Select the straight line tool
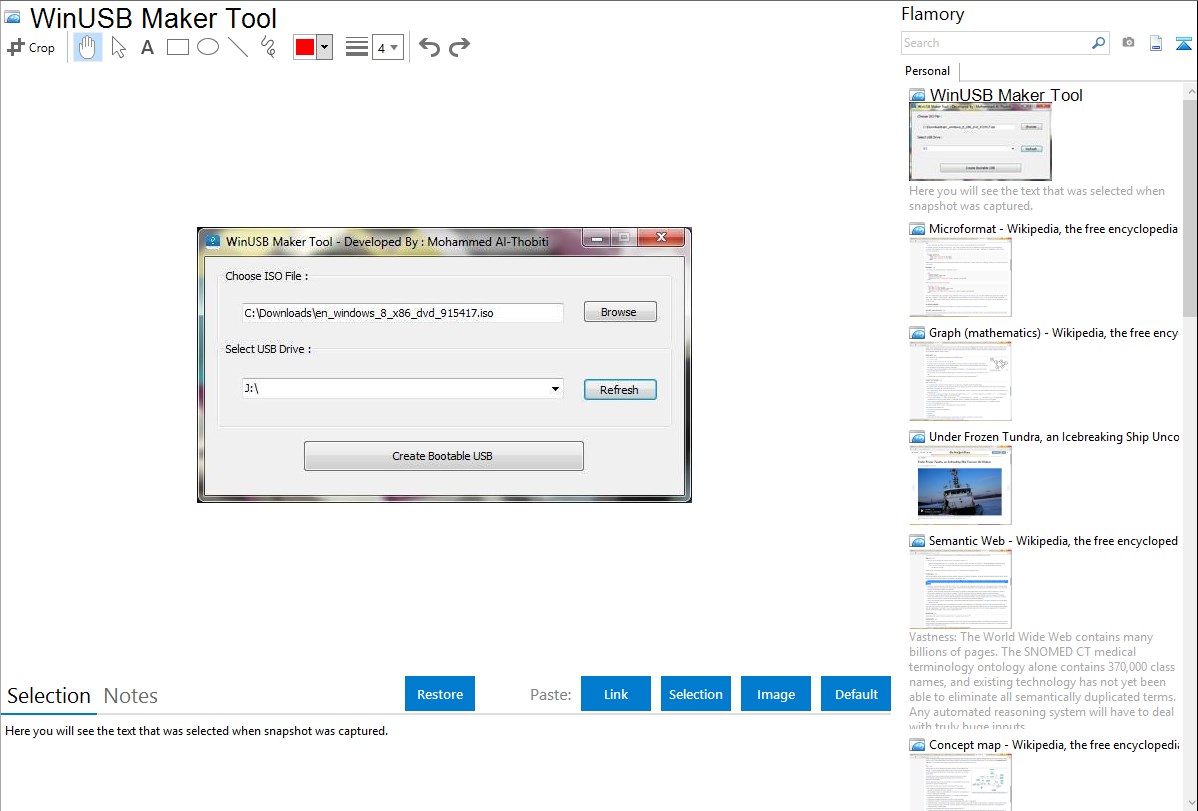 (x=238, y=47)
